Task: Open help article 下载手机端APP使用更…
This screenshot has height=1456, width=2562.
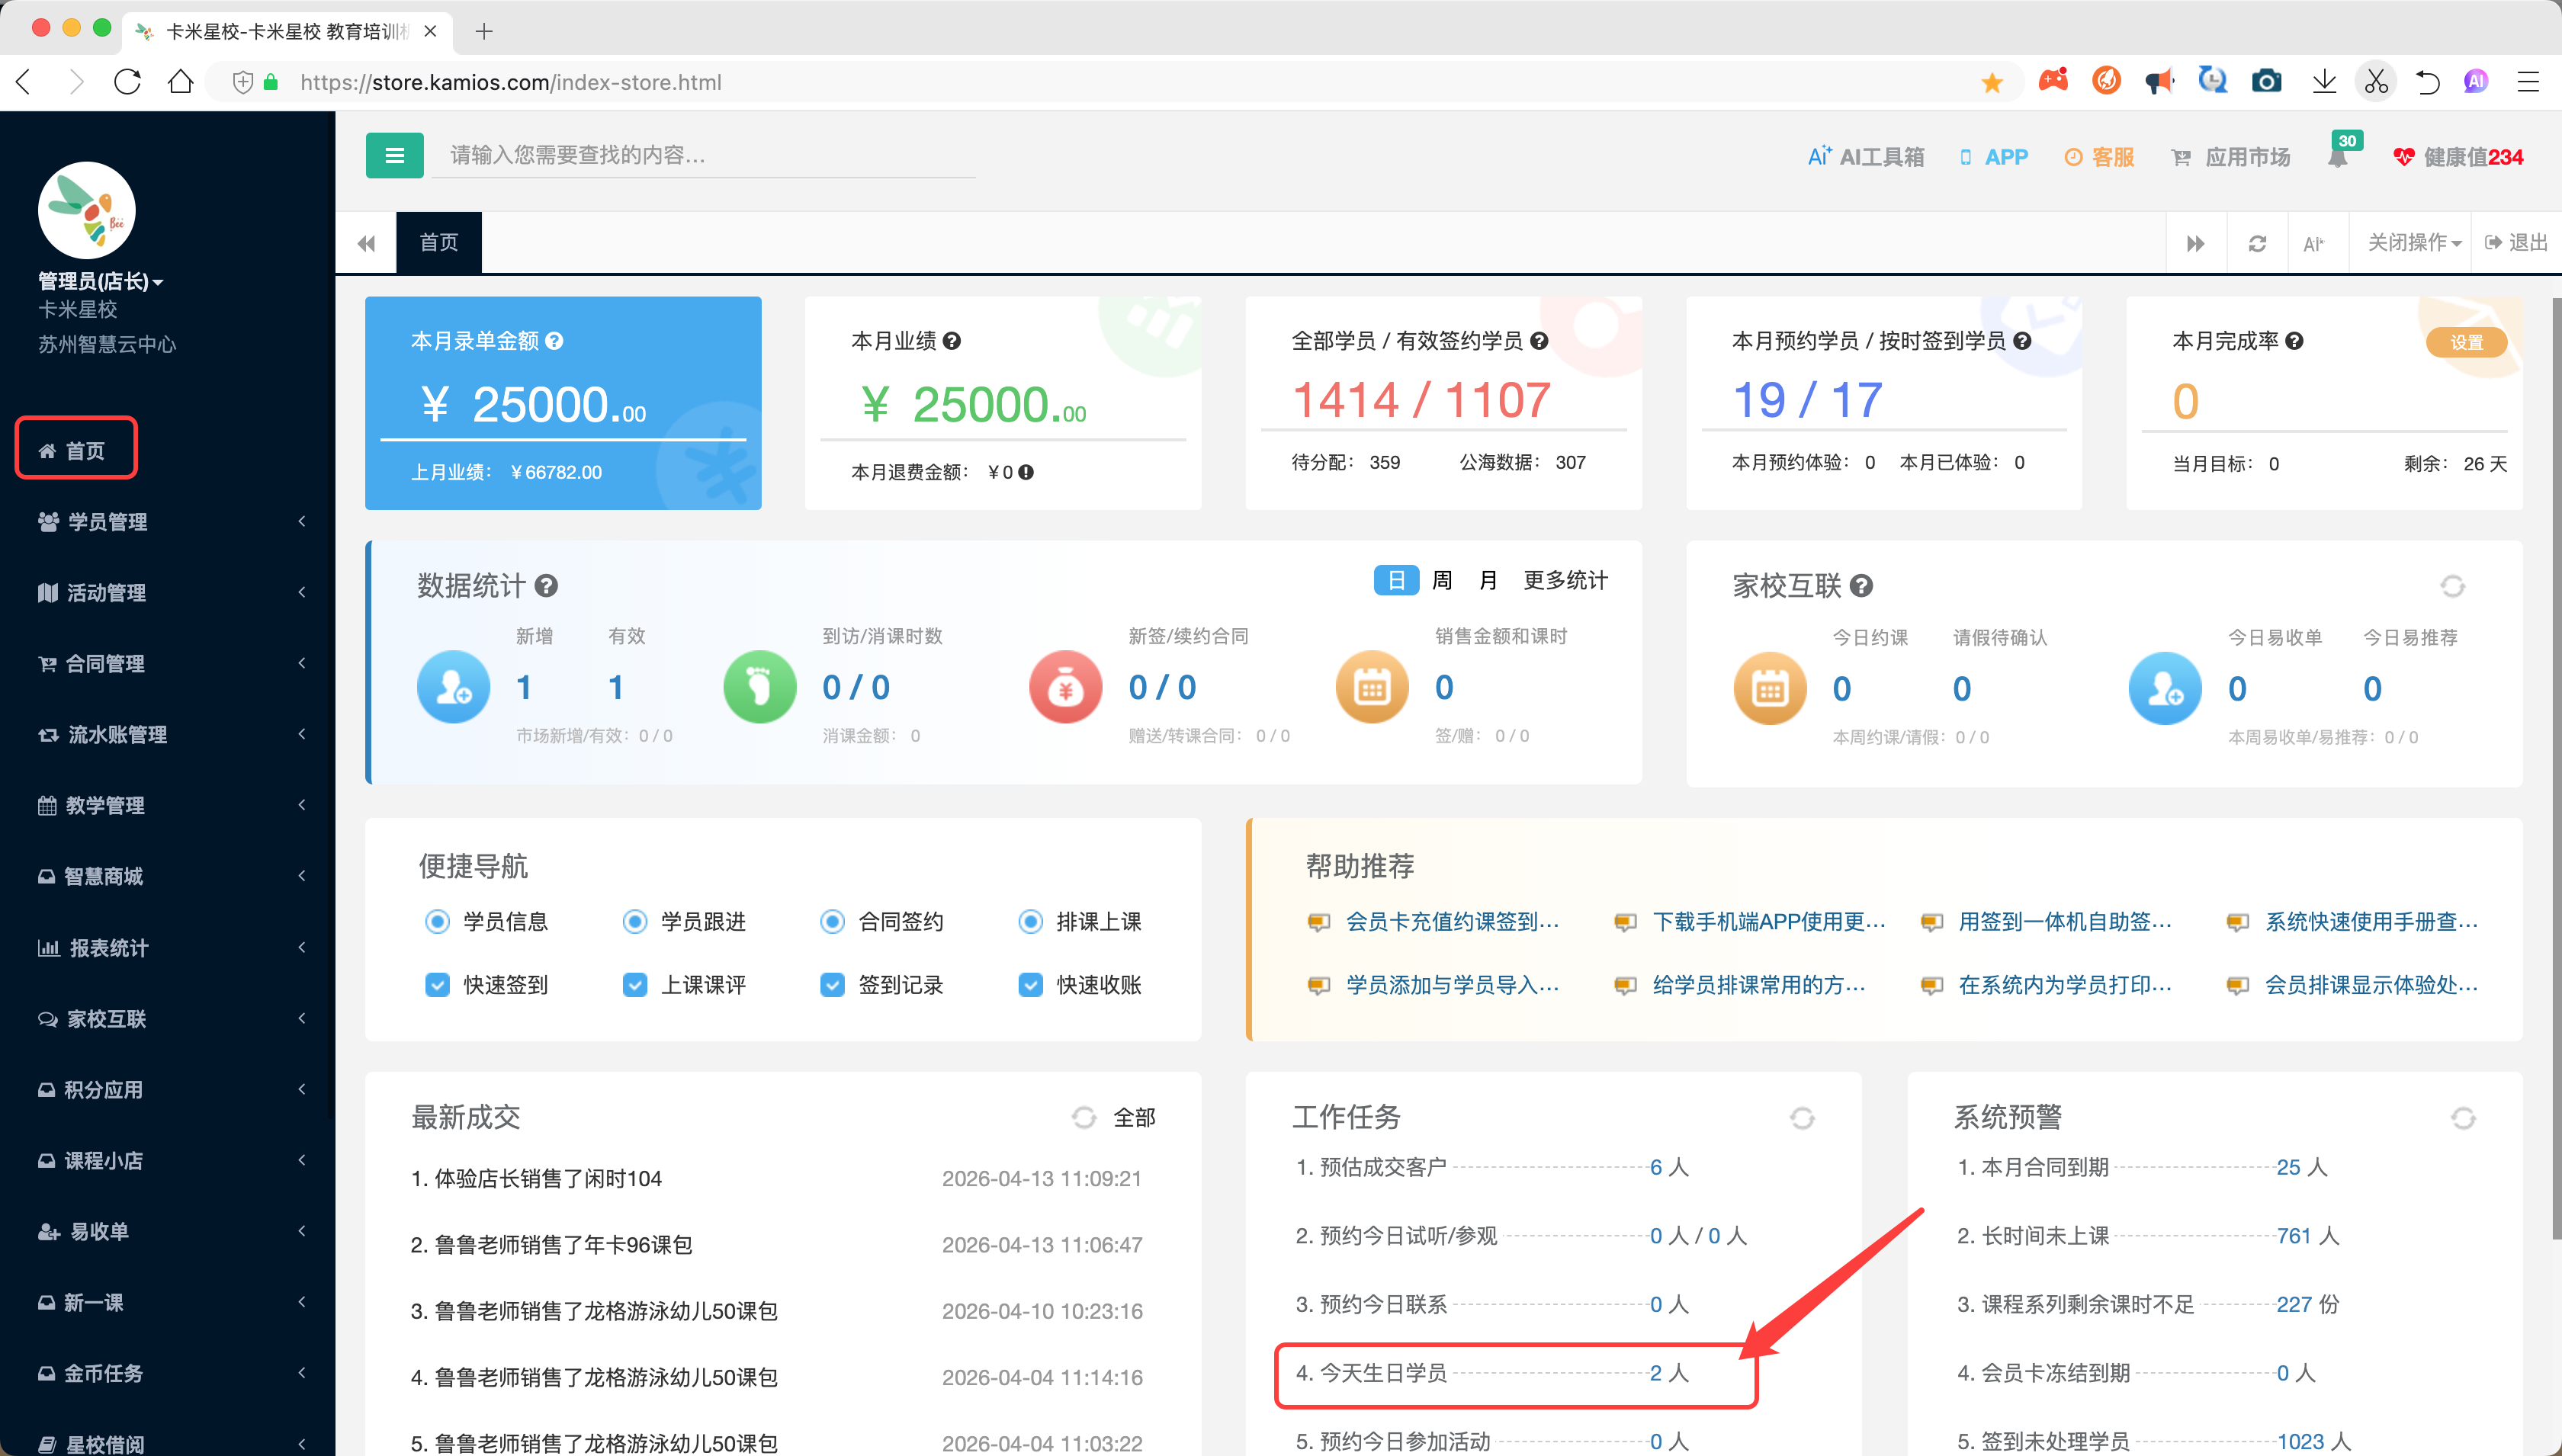Action: coord(1768,921)
